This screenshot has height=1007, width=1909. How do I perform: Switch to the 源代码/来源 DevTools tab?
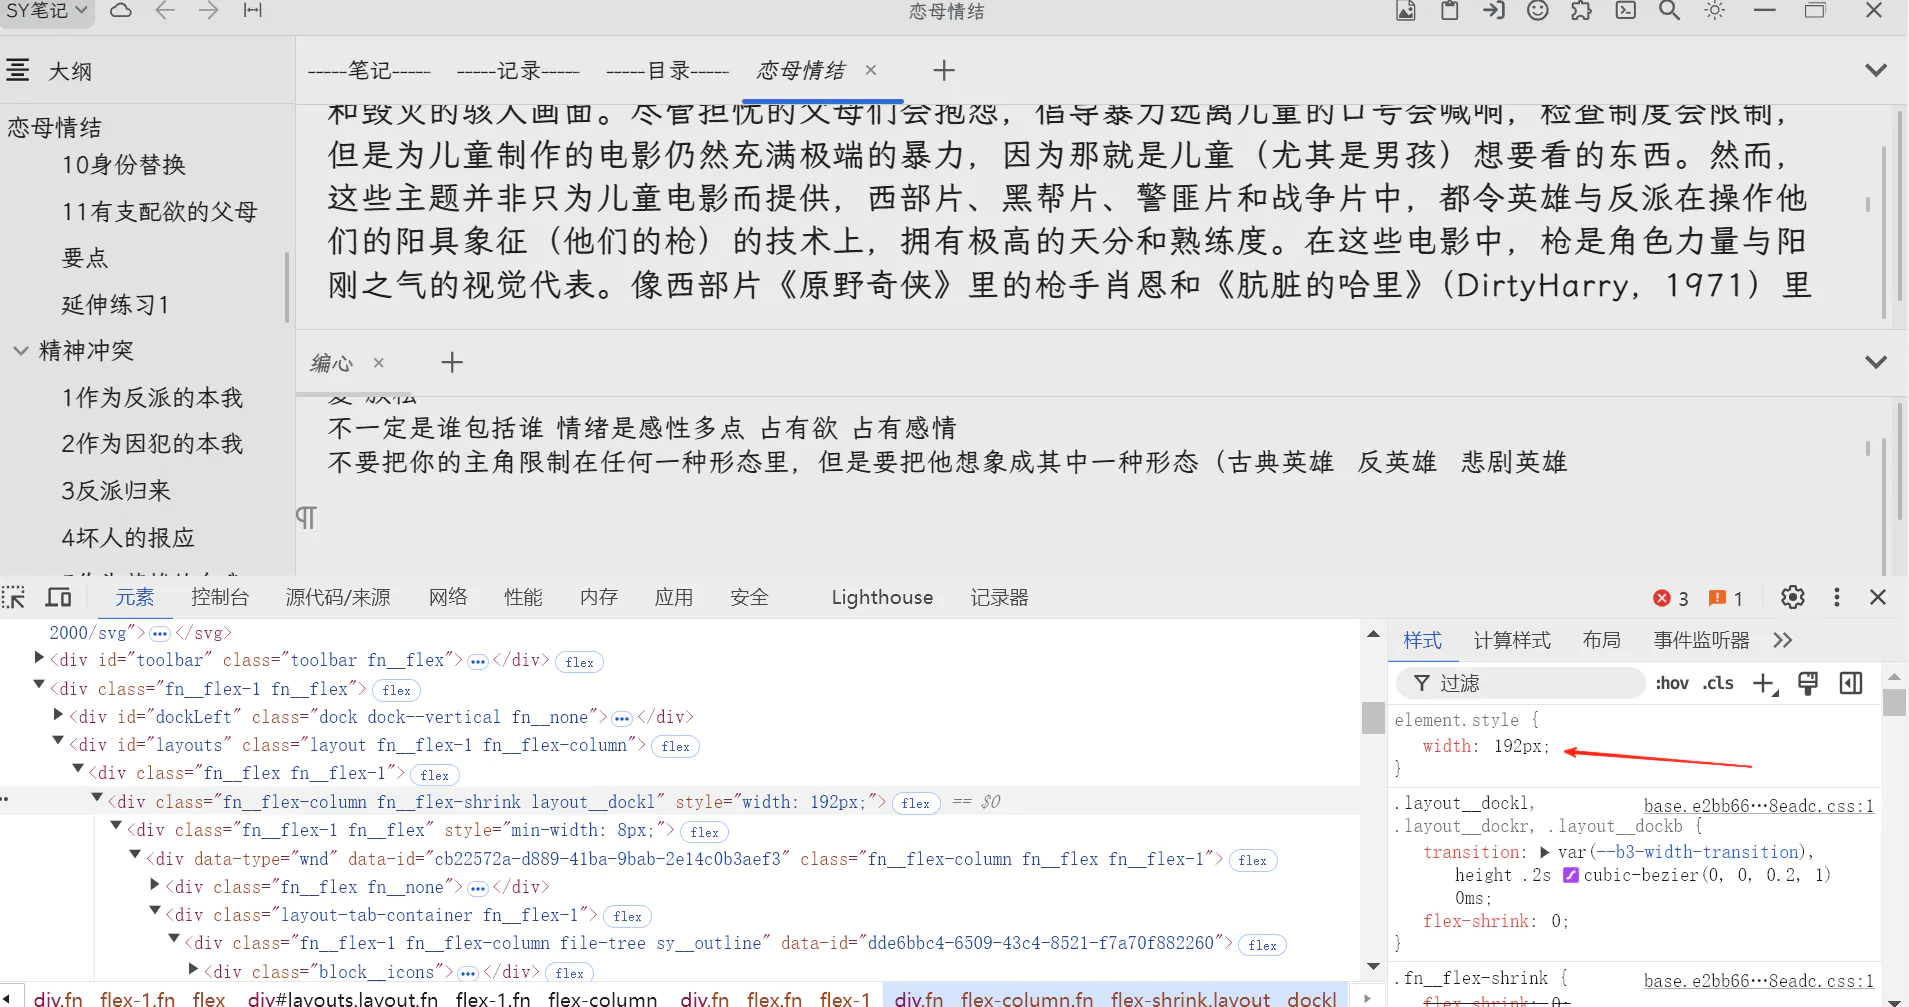click(338, 597)
